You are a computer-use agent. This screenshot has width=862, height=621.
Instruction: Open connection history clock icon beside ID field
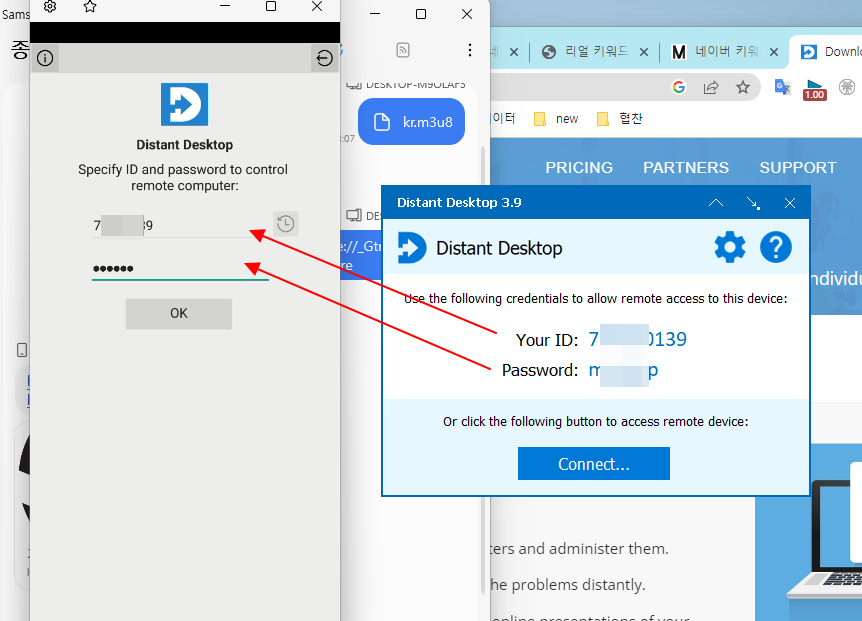(x=285, y=224)
